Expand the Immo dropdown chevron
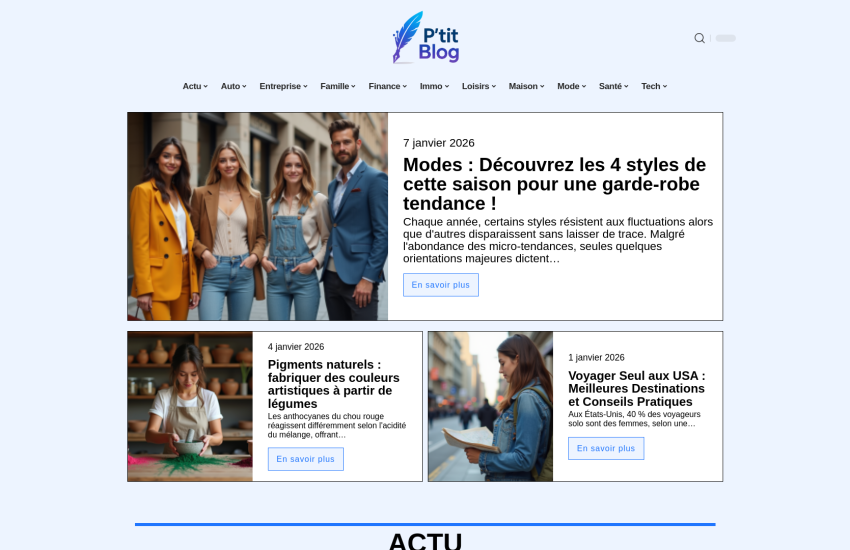Image resolution: width=850 pixels, height=550 pixels. point(447,86)
